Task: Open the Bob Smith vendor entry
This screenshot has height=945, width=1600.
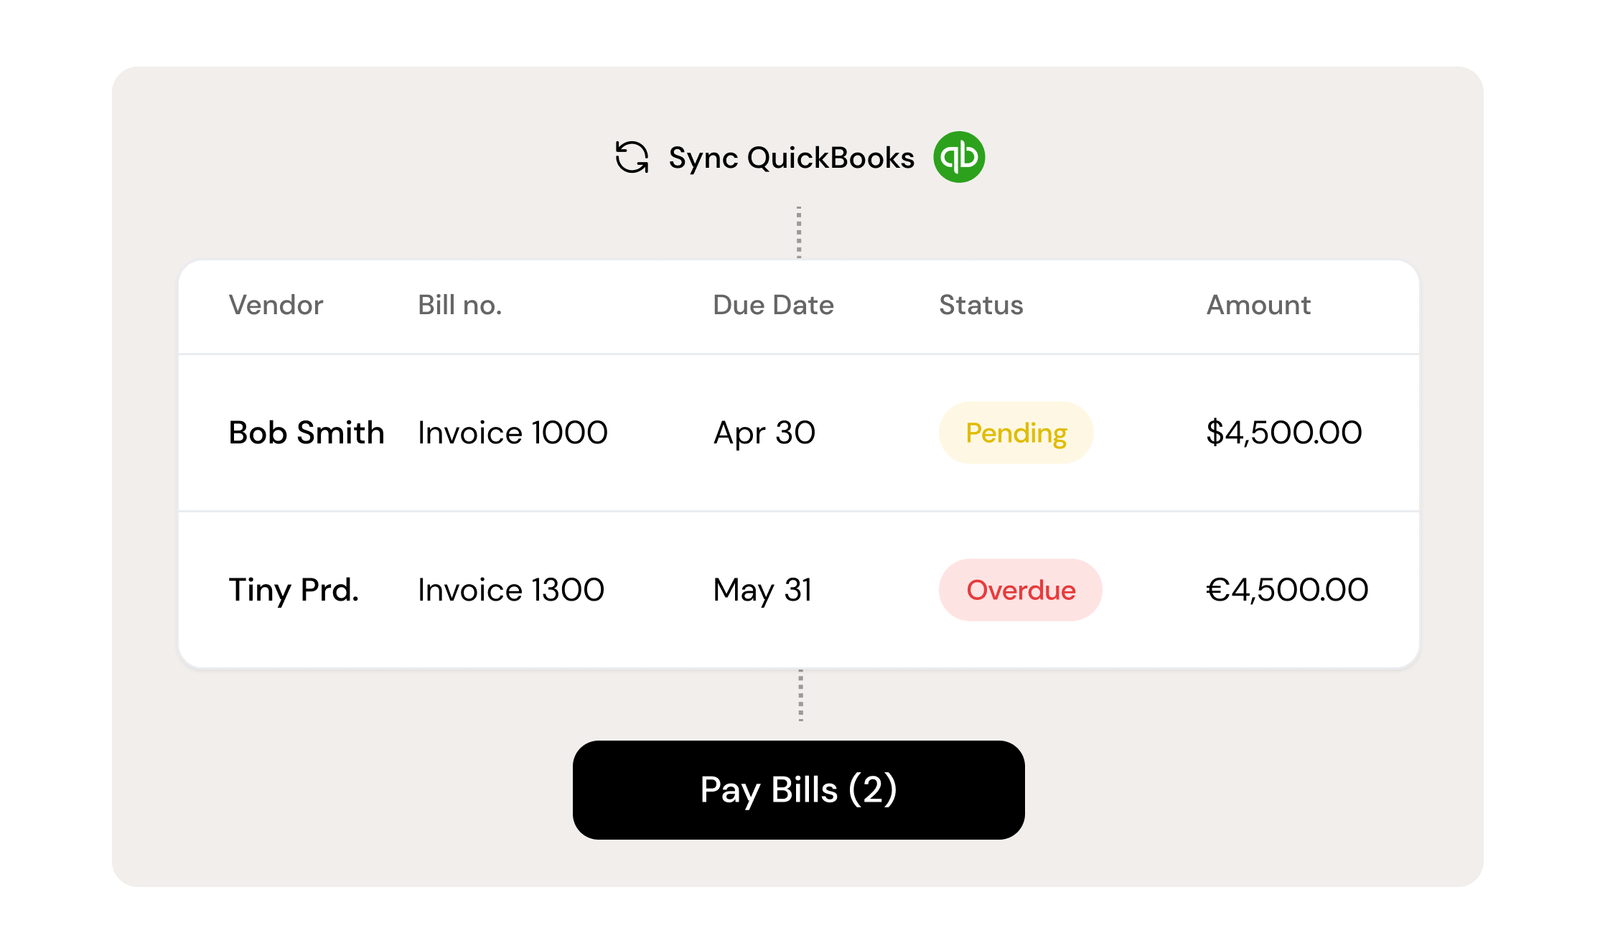Action: click(x=306, y=433)
